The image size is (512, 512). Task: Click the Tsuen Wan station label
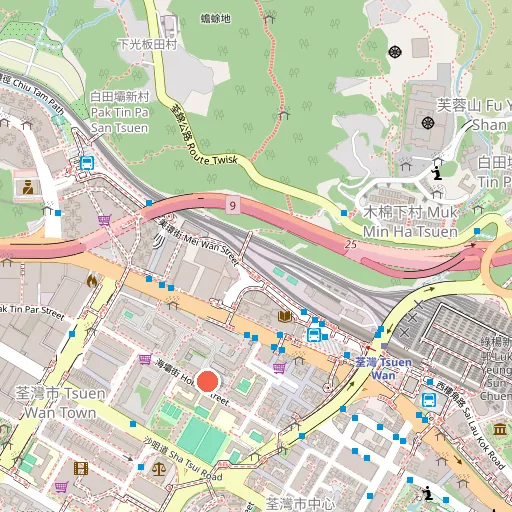pyautogui.click(x=383, y=369)
